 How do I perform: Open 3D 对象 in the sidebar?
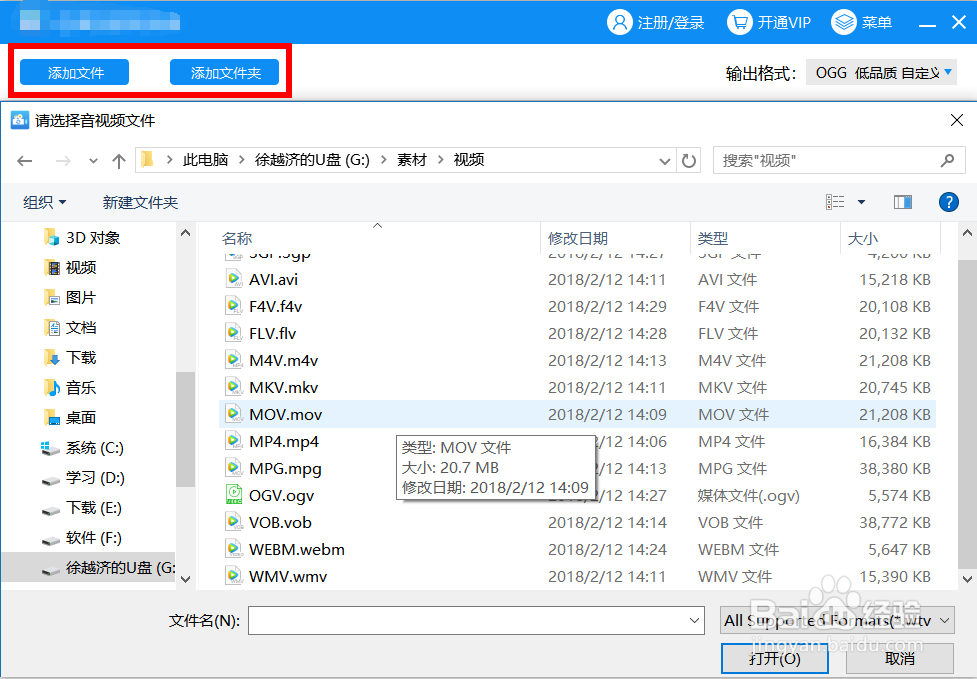point(82,237)
